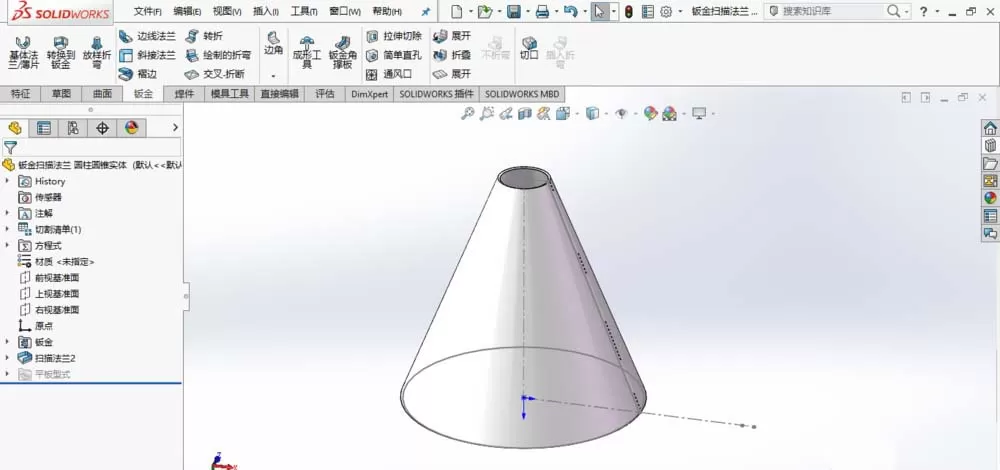Screen dimensions: 1000x470
Task: Toggle the menu bar pin icon
Action: pyautogui.click(x=426, y=11)
